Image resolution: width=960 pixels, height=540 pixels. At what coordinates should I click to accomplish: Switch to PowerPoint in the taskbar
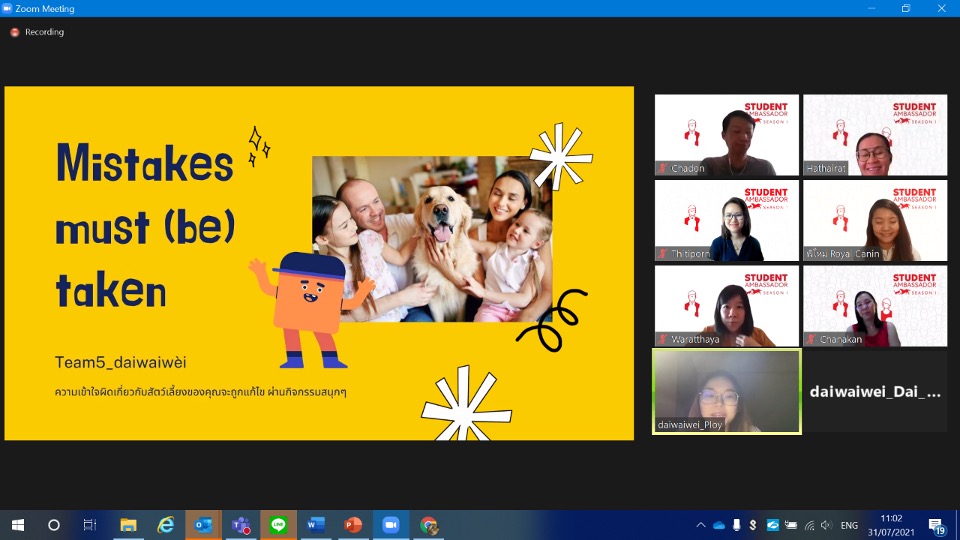352,525
